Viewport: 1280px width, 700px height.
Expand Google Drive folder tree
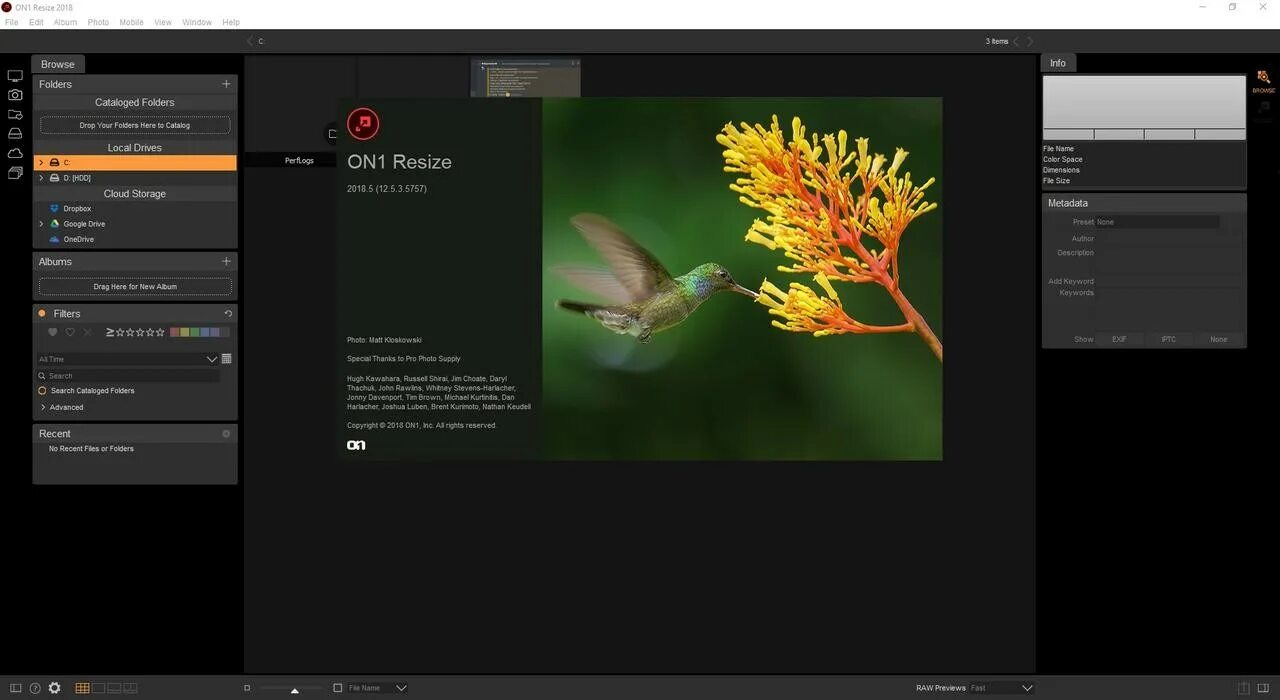pos(41,224)
